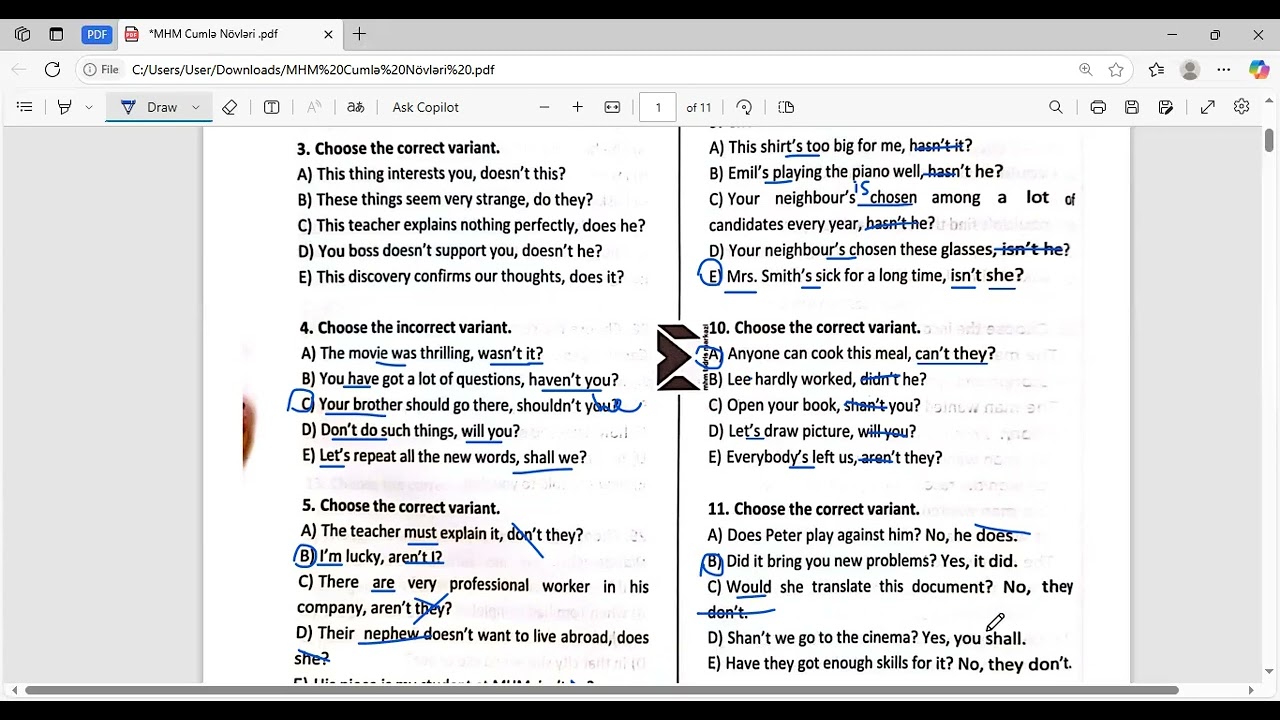Viewport: 1280px width, 720px height.
Task: Open the user profile menu
Action: (1190, 70)
